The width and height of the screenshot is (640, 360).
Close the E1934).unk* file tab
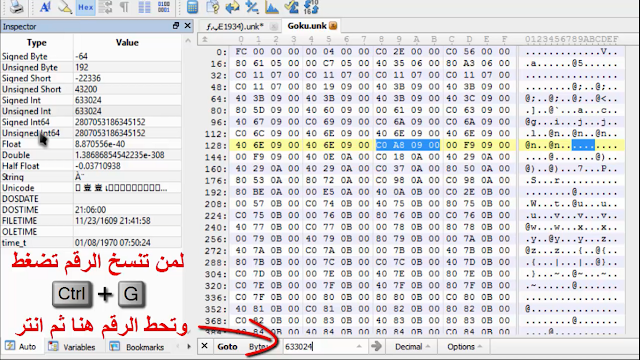[274, 27]
